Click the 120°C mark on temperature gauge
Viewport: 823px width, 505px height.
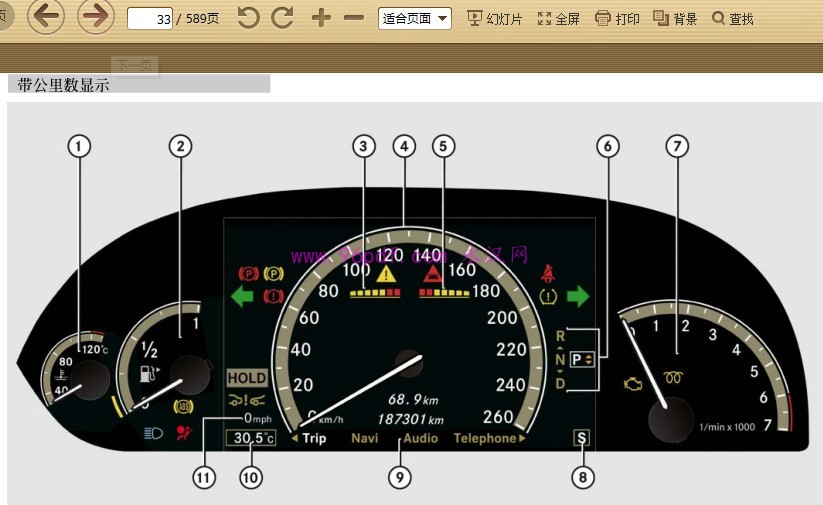click(x=95, y=349)
